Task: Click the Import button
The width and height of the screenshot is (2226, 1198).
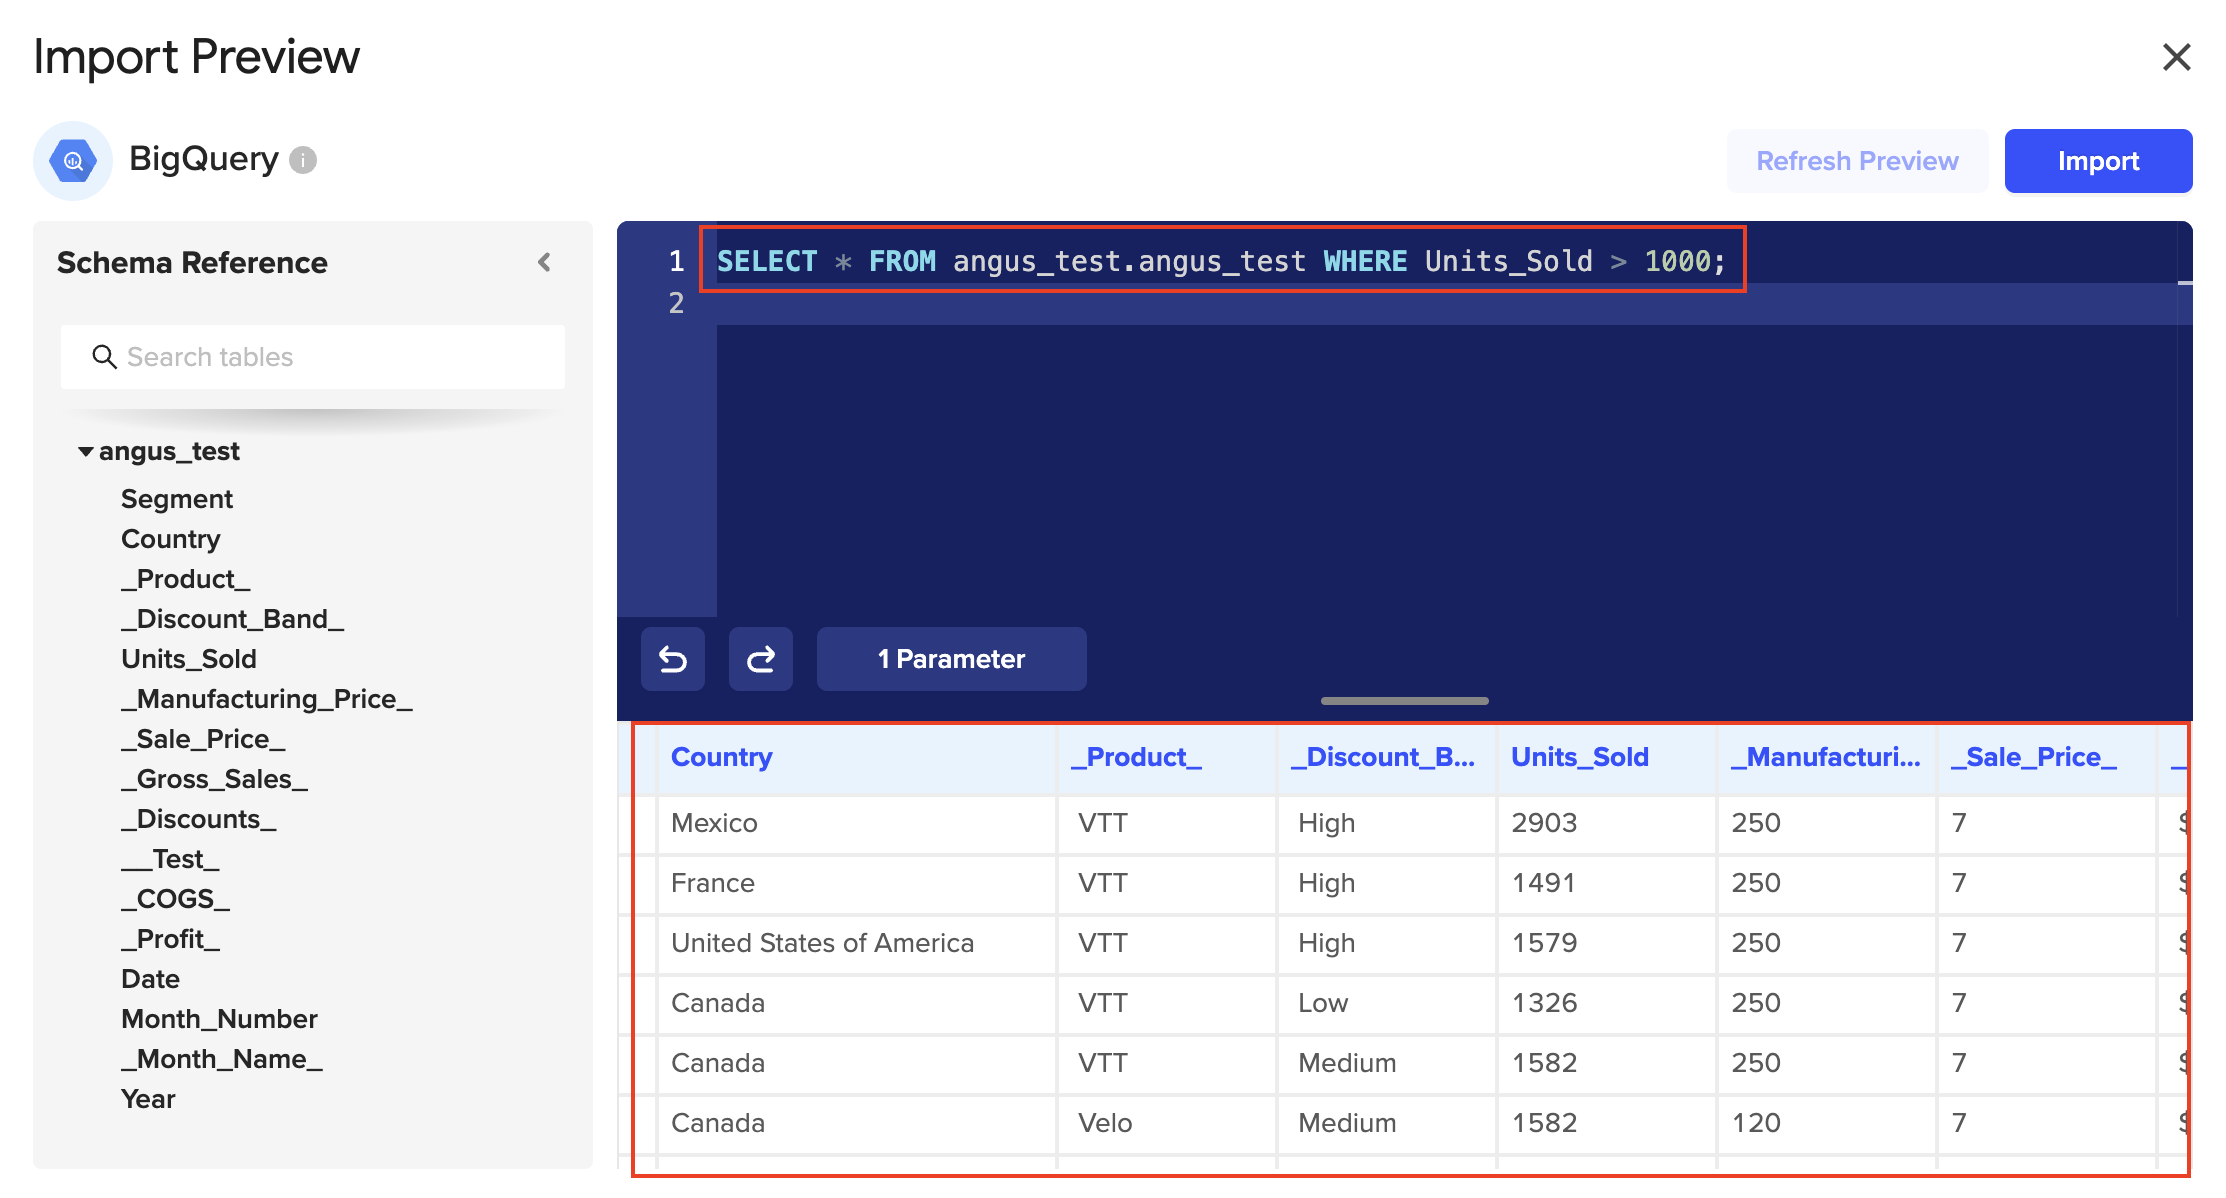Action: (2097, 161)
